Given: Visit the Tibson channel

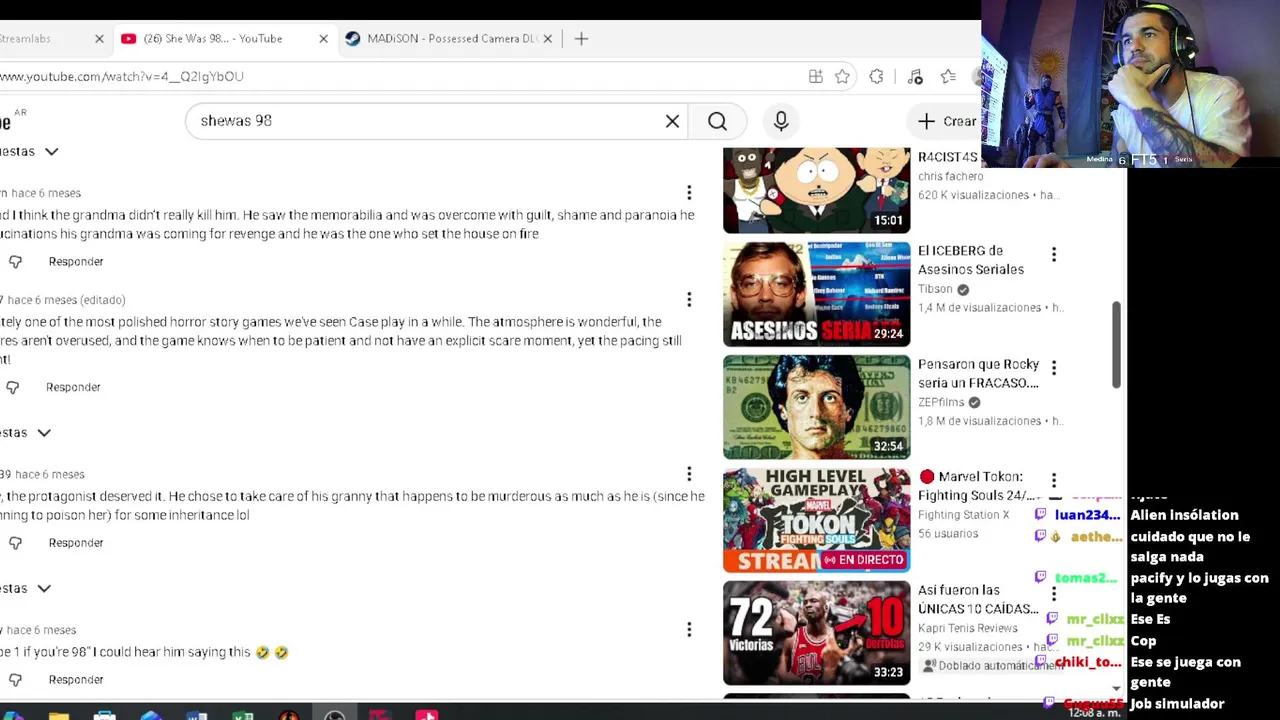Looking at the screenshot, I should 935,289.
